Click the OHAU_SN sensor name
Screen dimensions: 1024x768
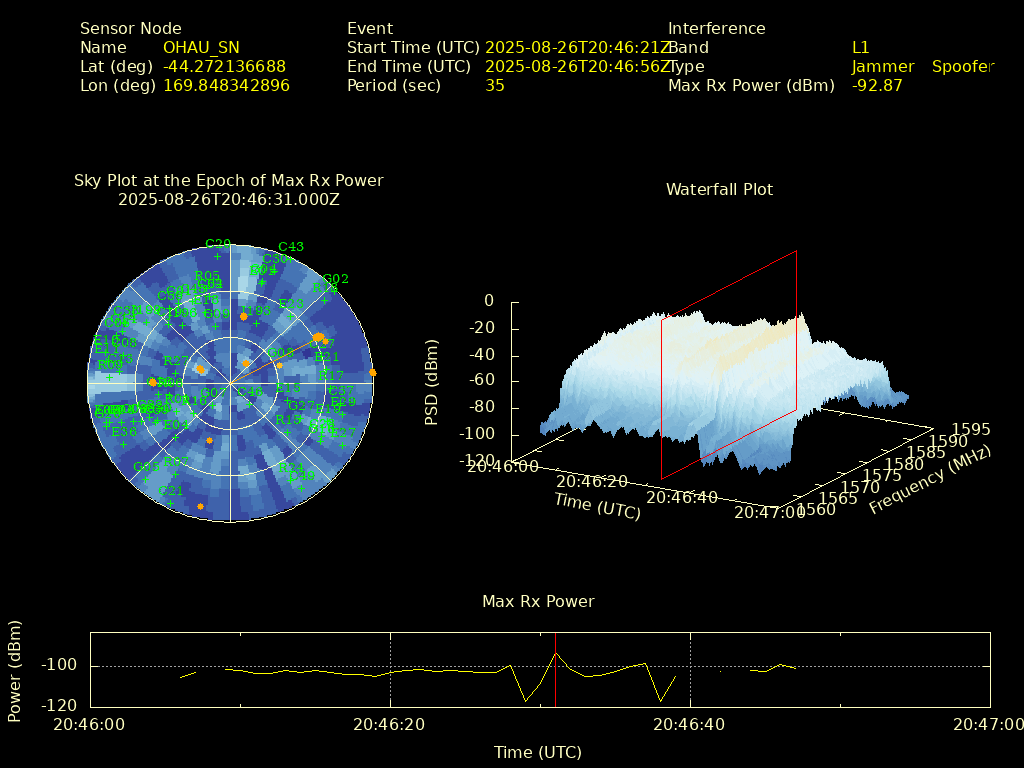point(201,47)
